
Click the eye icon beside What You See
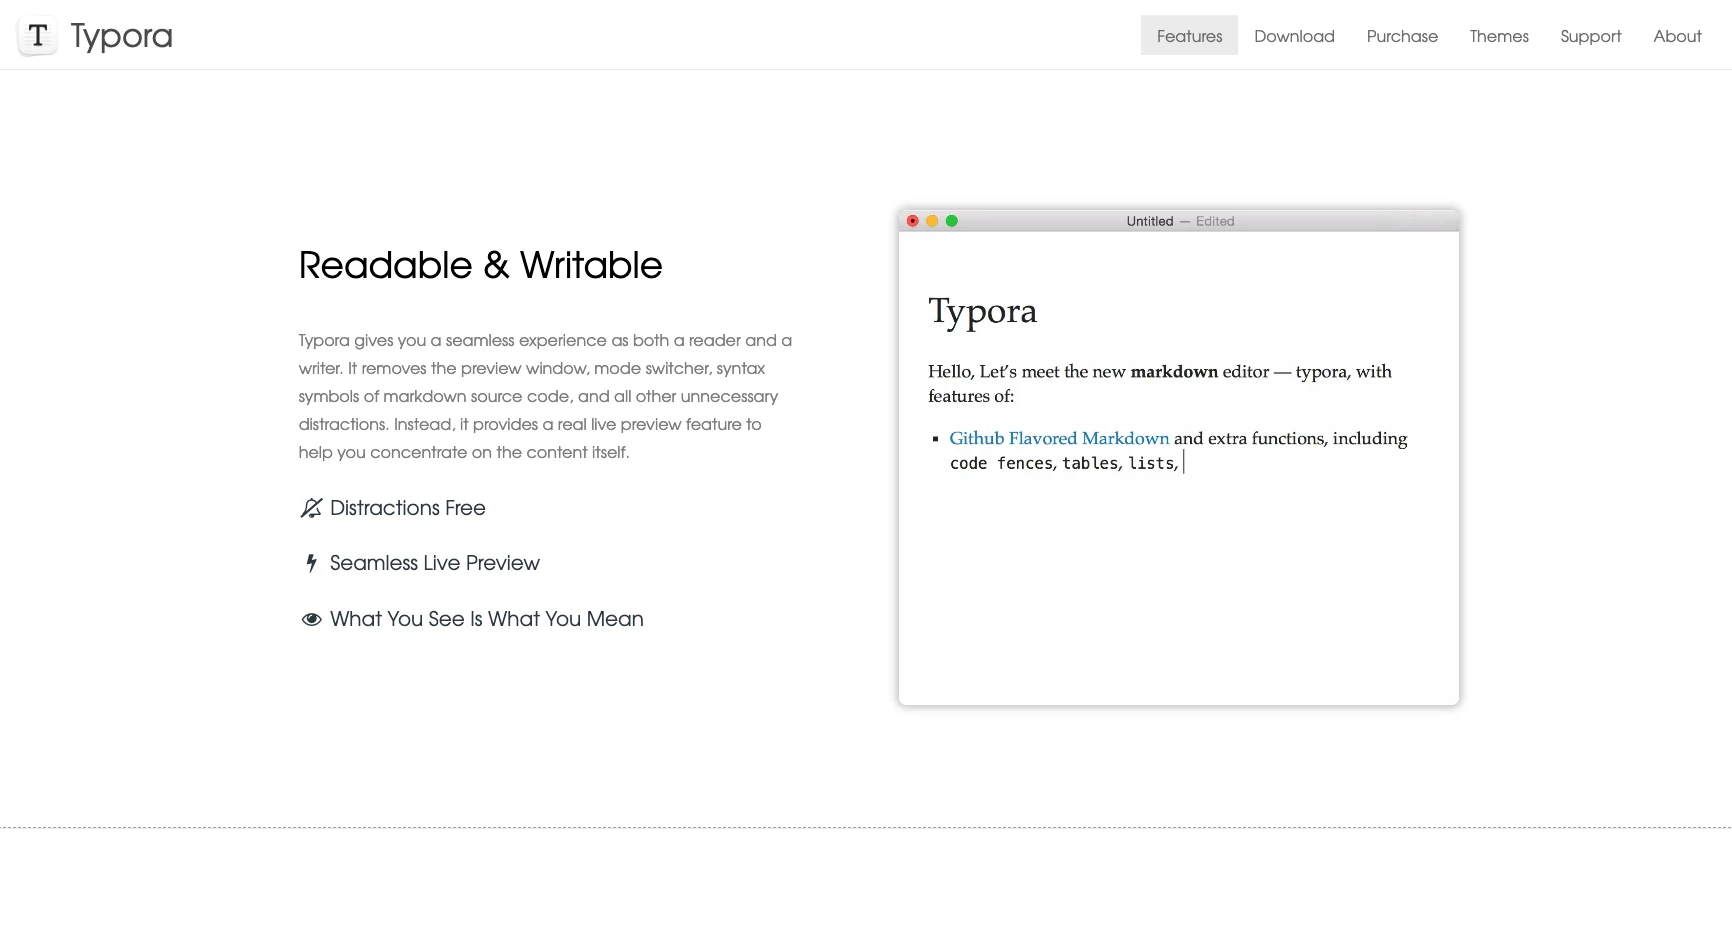[311, 619]
